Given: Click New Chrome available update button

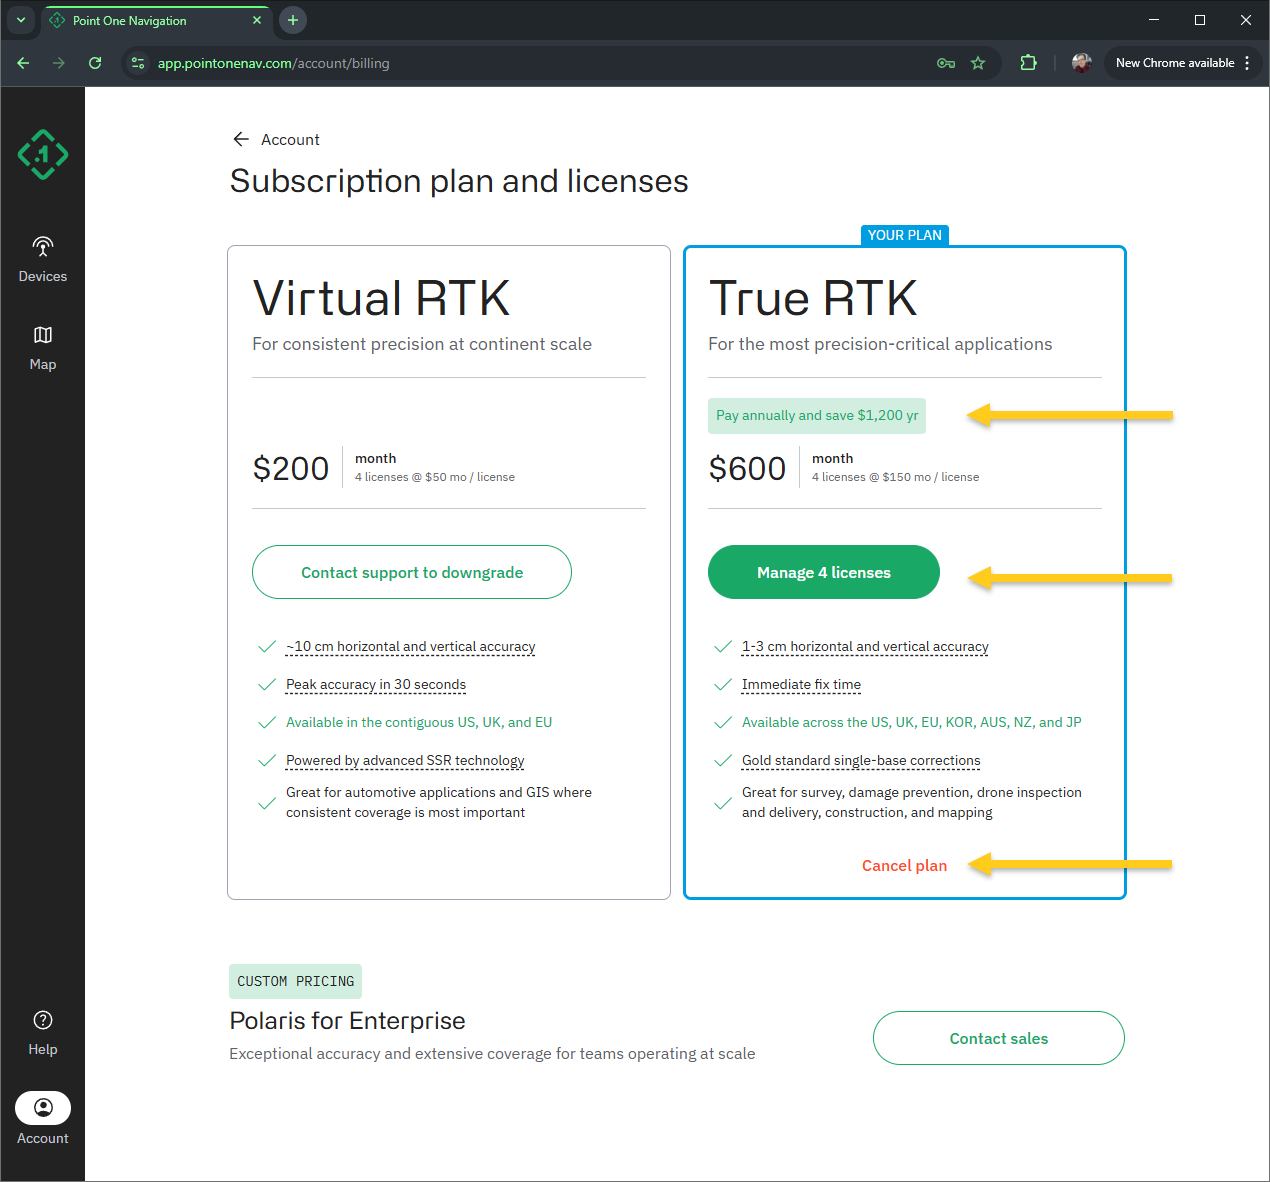Looking at the screenshot, I should click(1175, 63).
